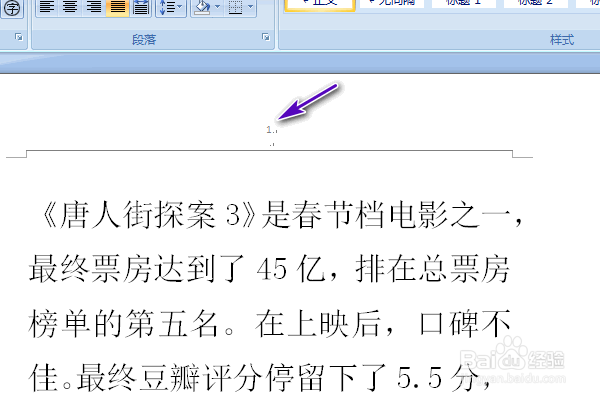
Task: Apply the 标题 1 style
Action: [x=464, y=3]
